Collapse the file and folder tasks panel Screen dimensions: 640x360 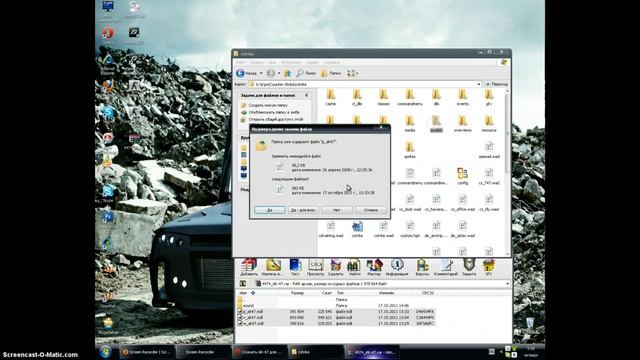click(x=307, y=95)
